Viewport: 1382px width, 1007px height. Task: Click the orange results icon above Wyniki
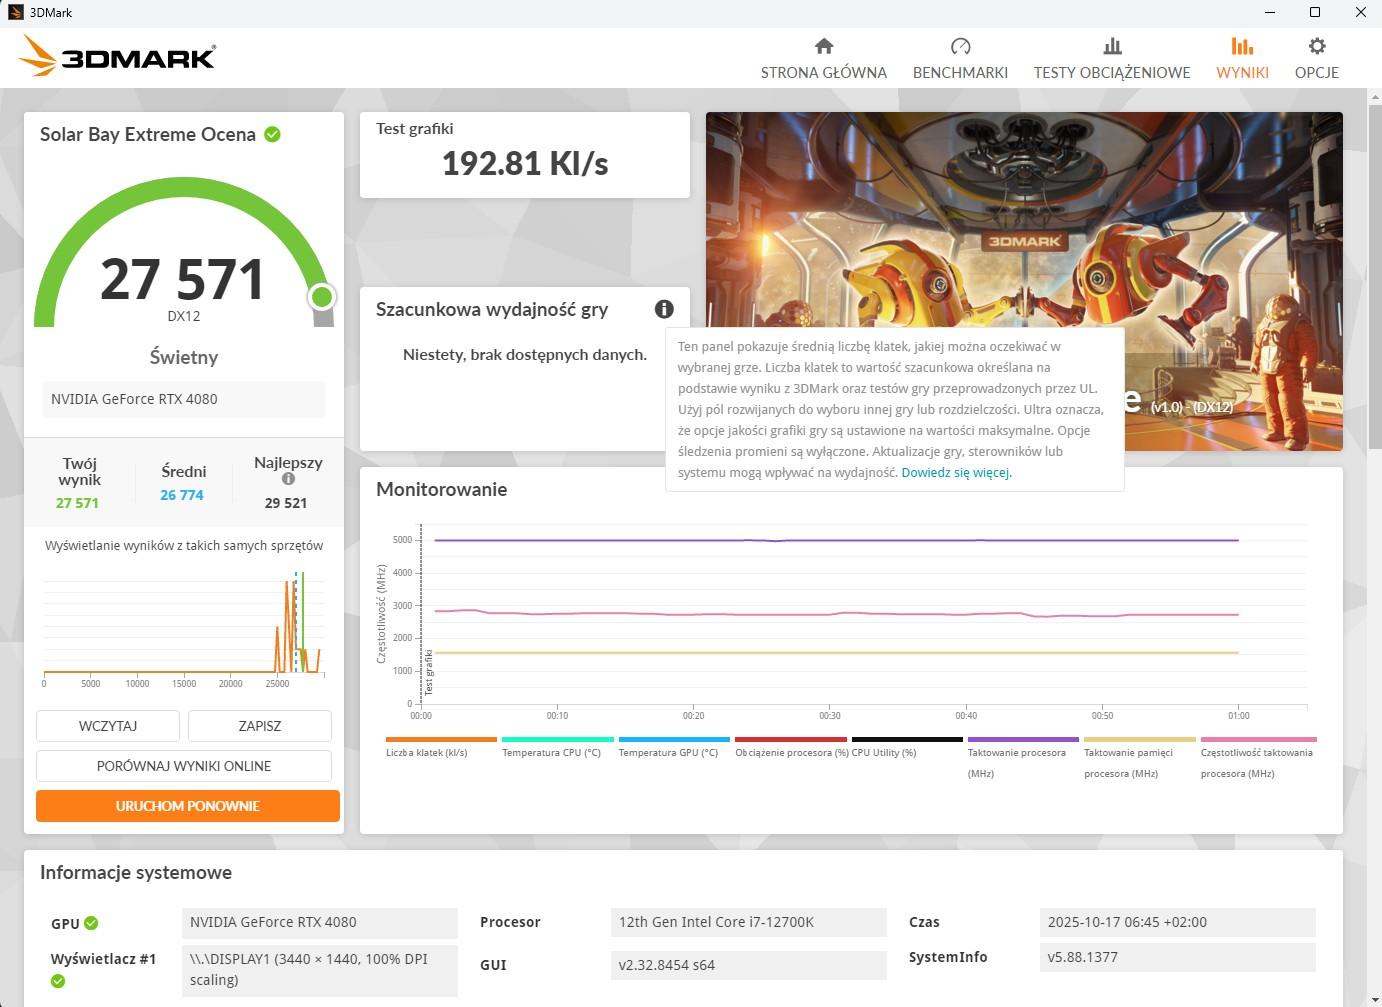coord(1242,46)
